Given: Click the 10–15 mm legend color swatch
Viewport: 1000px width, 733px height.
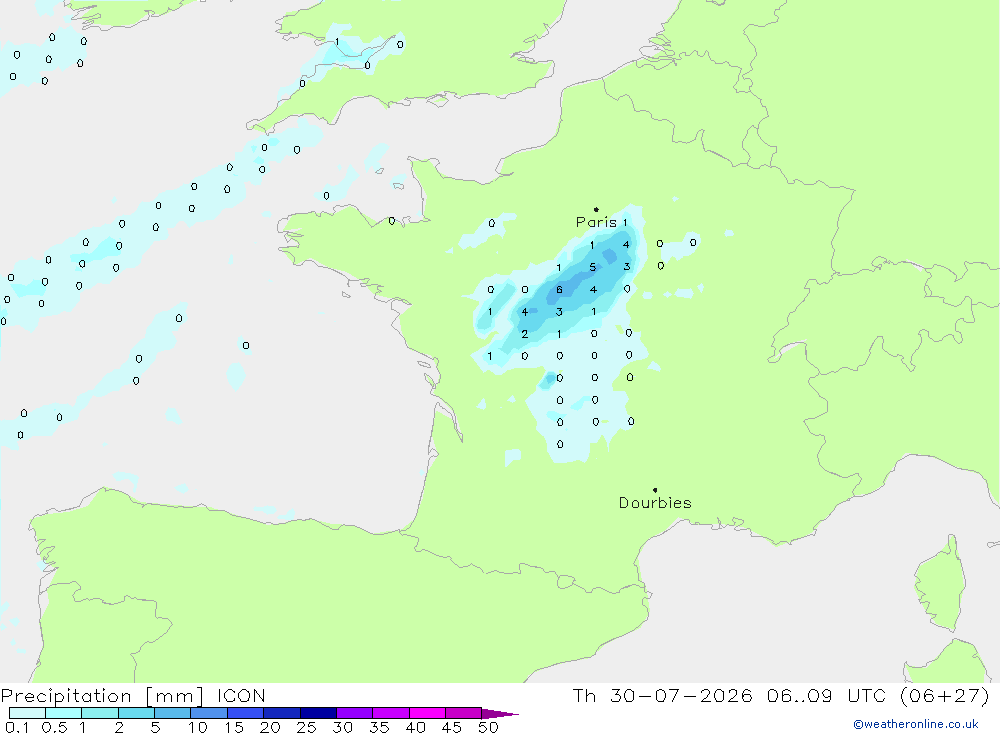Looking at the screenshot, I should point(209,713).
